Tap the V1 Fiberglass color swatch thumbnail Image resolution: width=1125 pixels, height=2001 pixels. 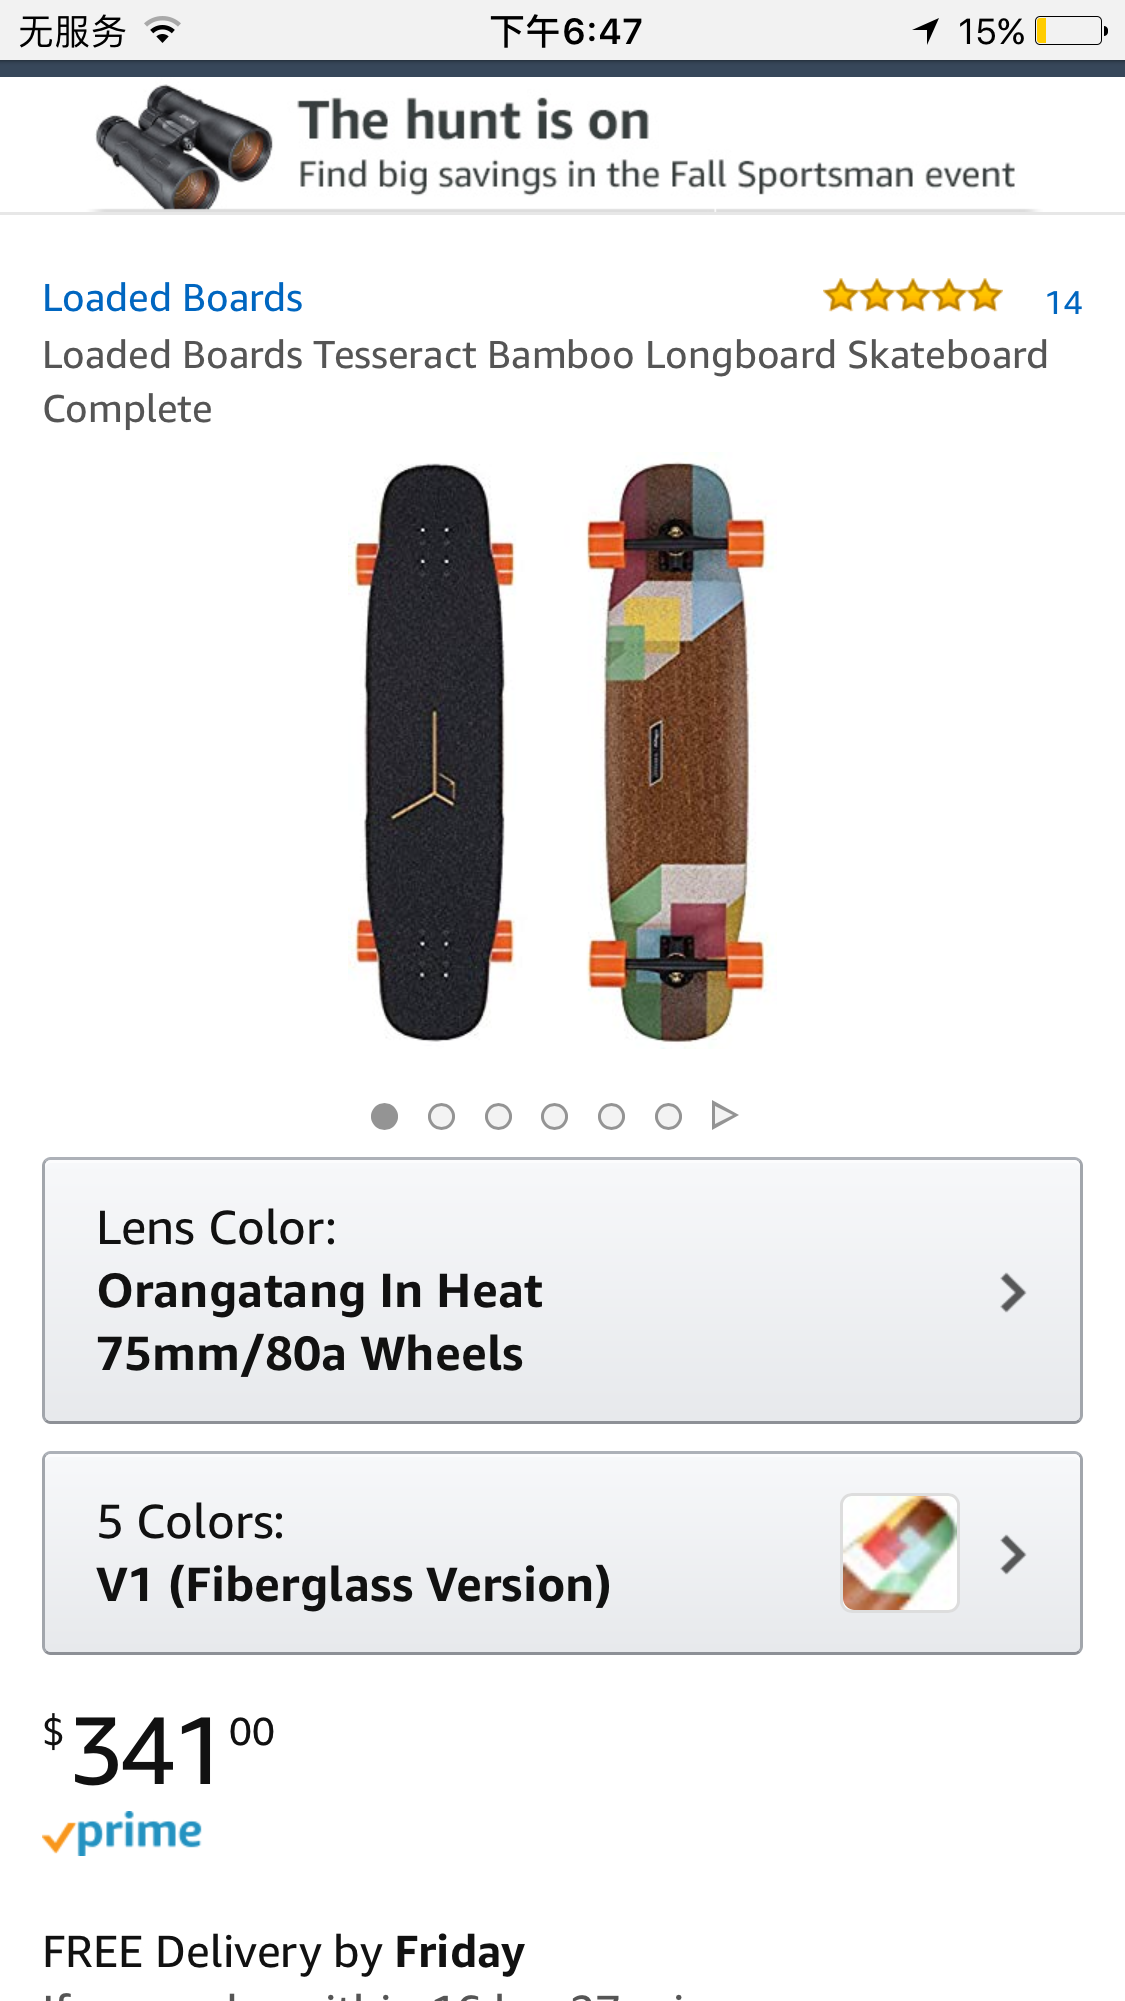[x=900, y=1553]
